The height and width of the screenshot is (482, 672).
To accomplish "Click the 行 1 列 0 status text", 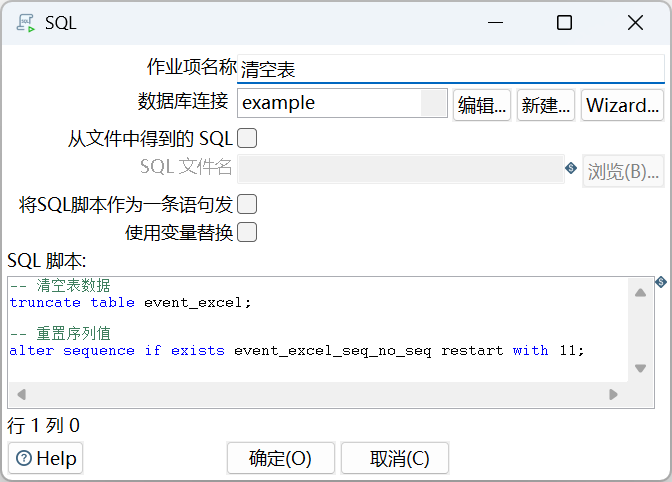I will (43, 425).
